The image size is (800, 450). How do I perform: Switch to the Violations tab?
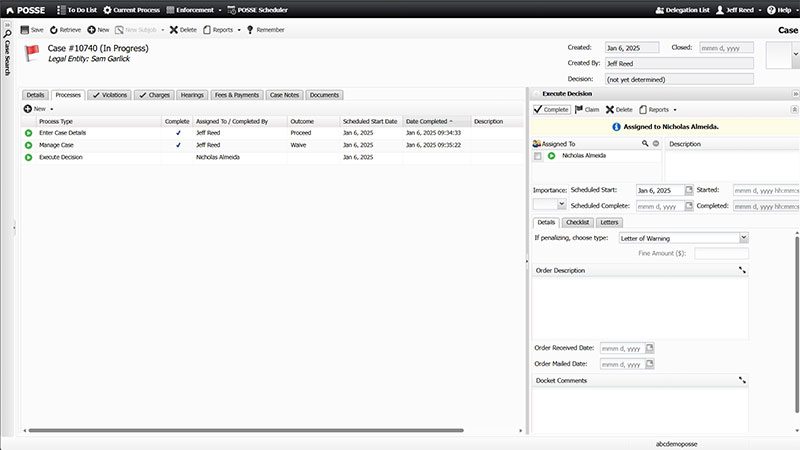[110, 95]
